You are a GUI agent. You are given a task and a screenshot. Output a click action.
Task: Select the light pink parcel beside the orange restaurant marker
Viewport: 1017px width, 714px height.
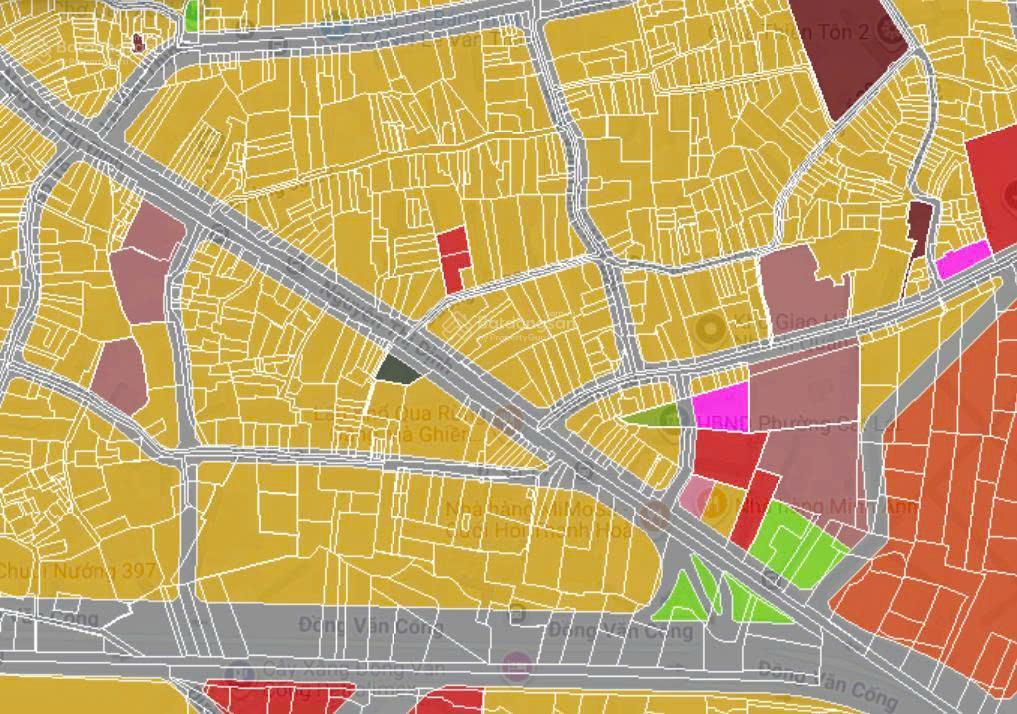[695, 494]
